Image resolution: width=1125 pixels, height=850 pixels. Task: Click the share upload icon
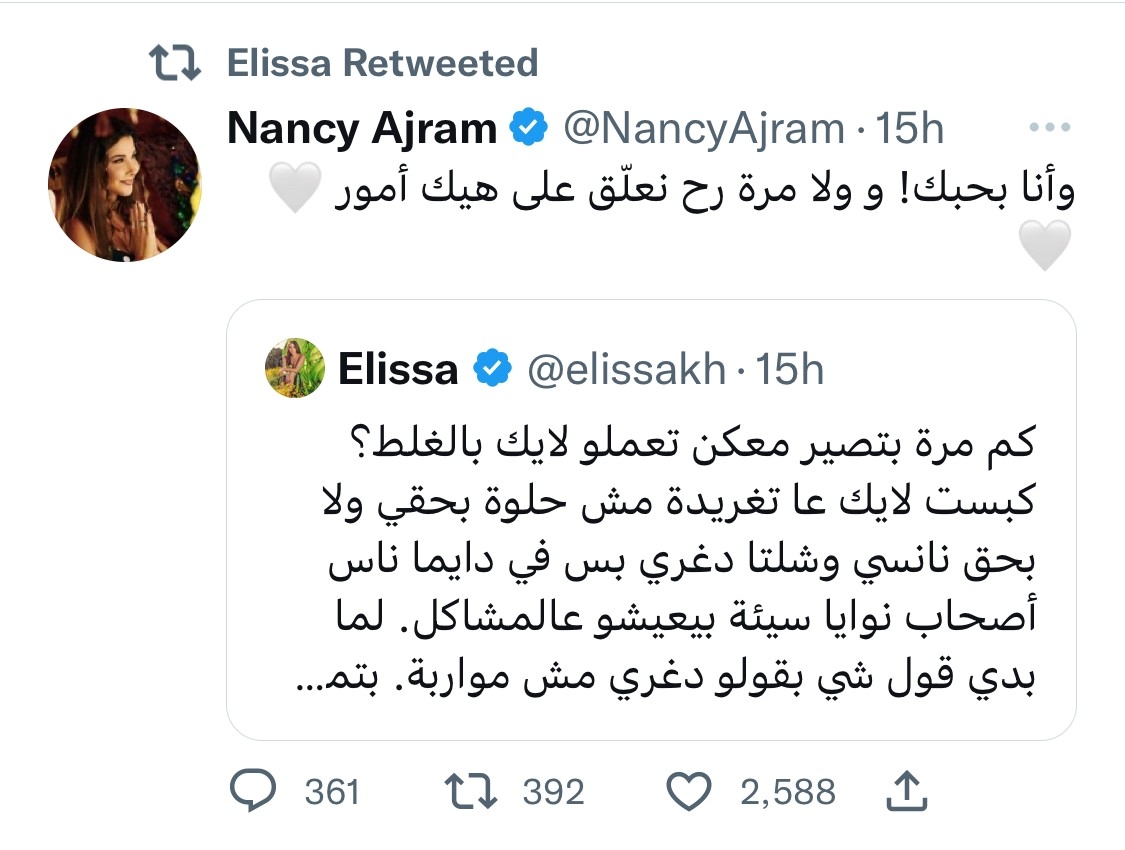click(x=908, y=790)
